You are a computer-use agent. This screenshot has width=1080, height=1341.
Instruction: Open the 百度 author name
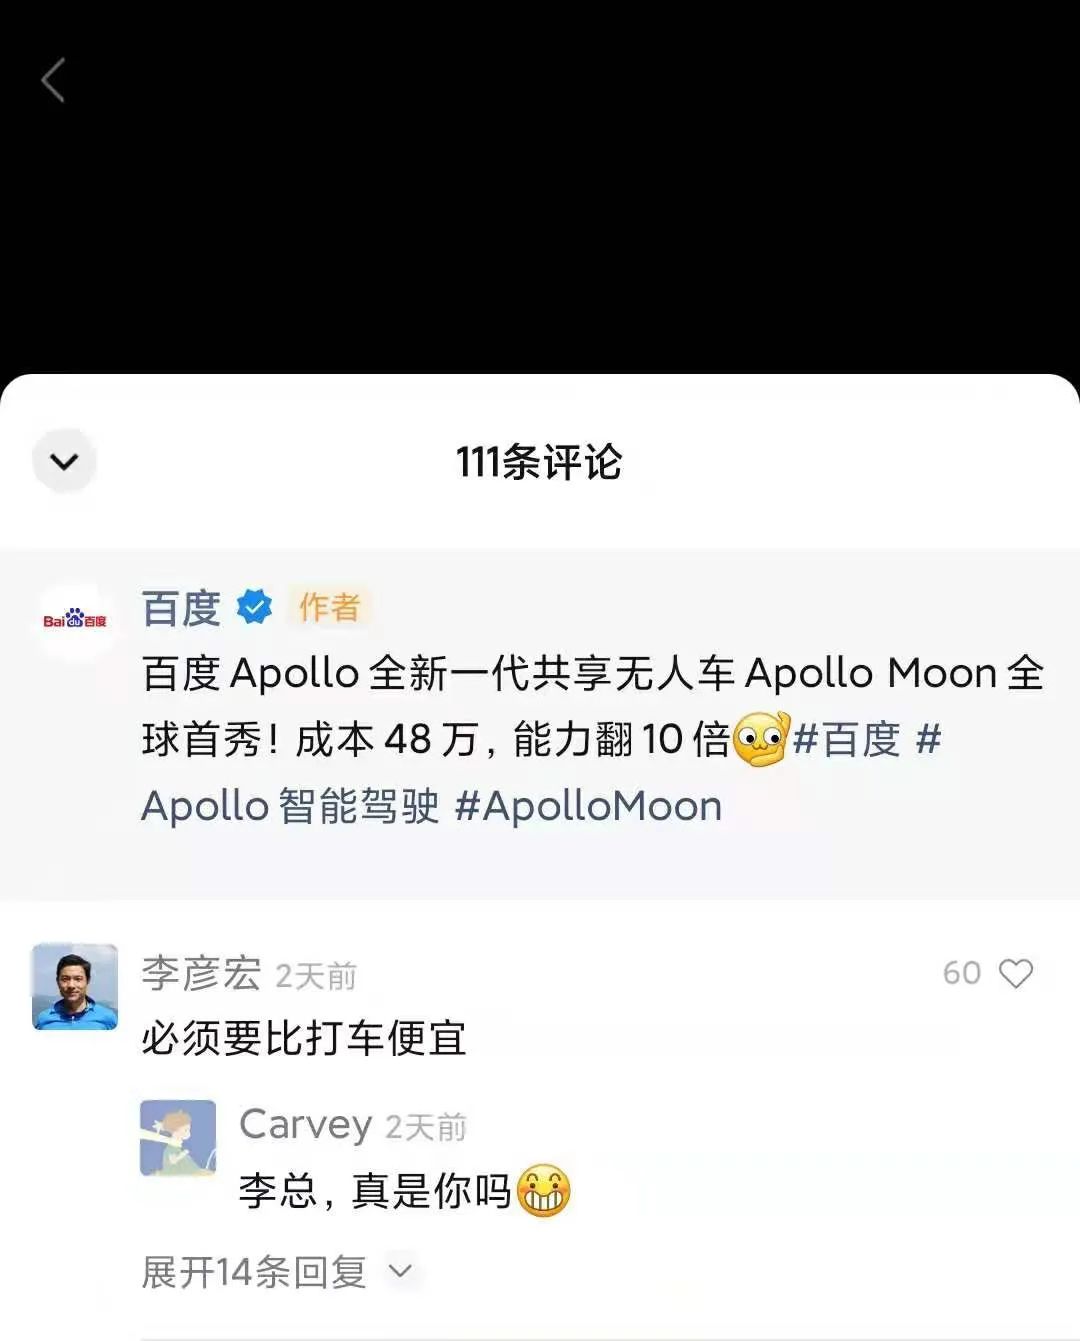tap(181, 608)
